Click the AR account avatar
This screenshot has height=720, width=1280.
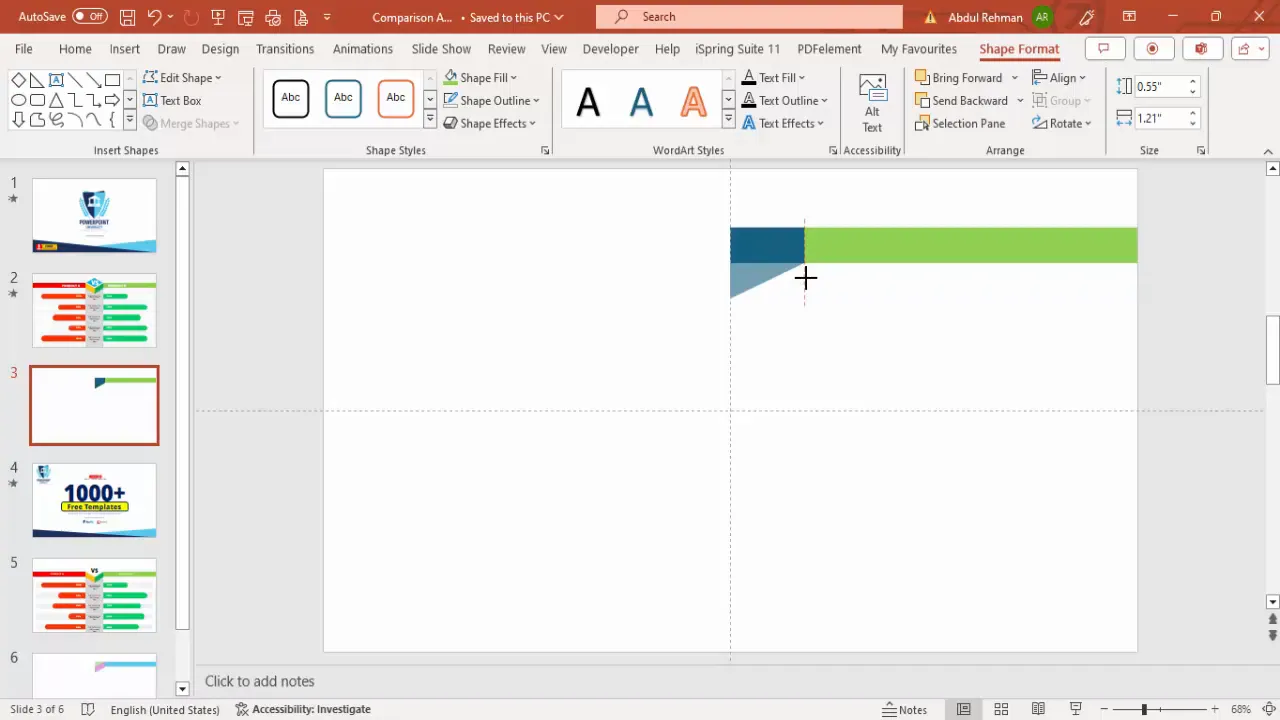tap(1043, 17)
